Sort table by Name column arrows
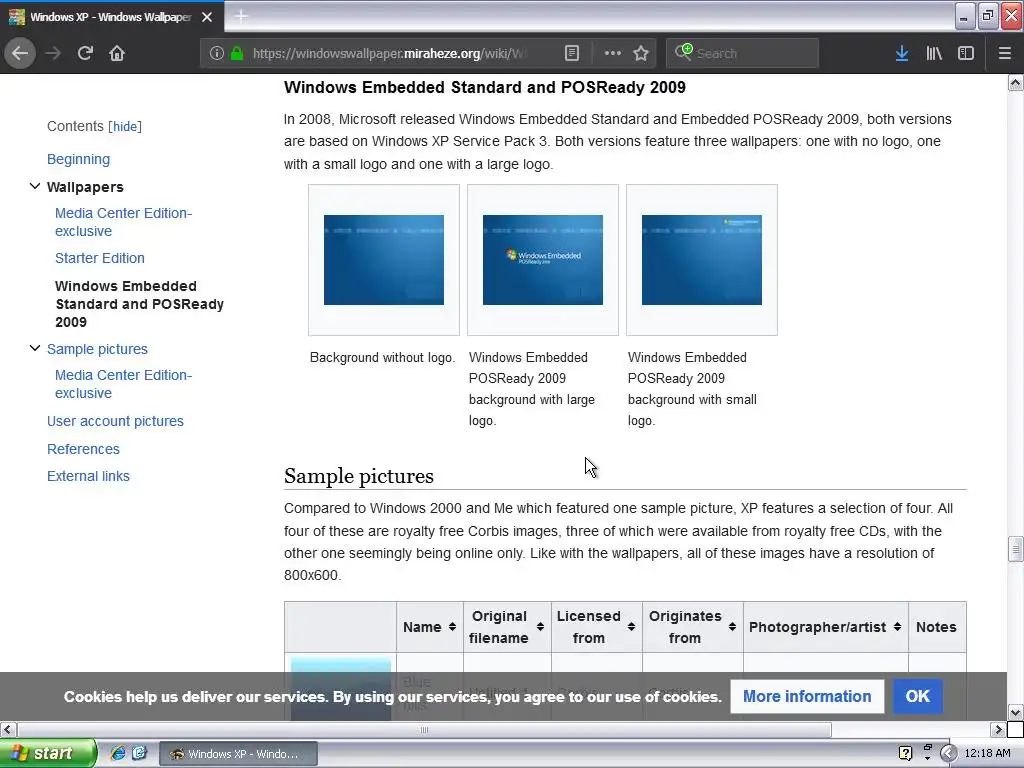 [452, 627]
